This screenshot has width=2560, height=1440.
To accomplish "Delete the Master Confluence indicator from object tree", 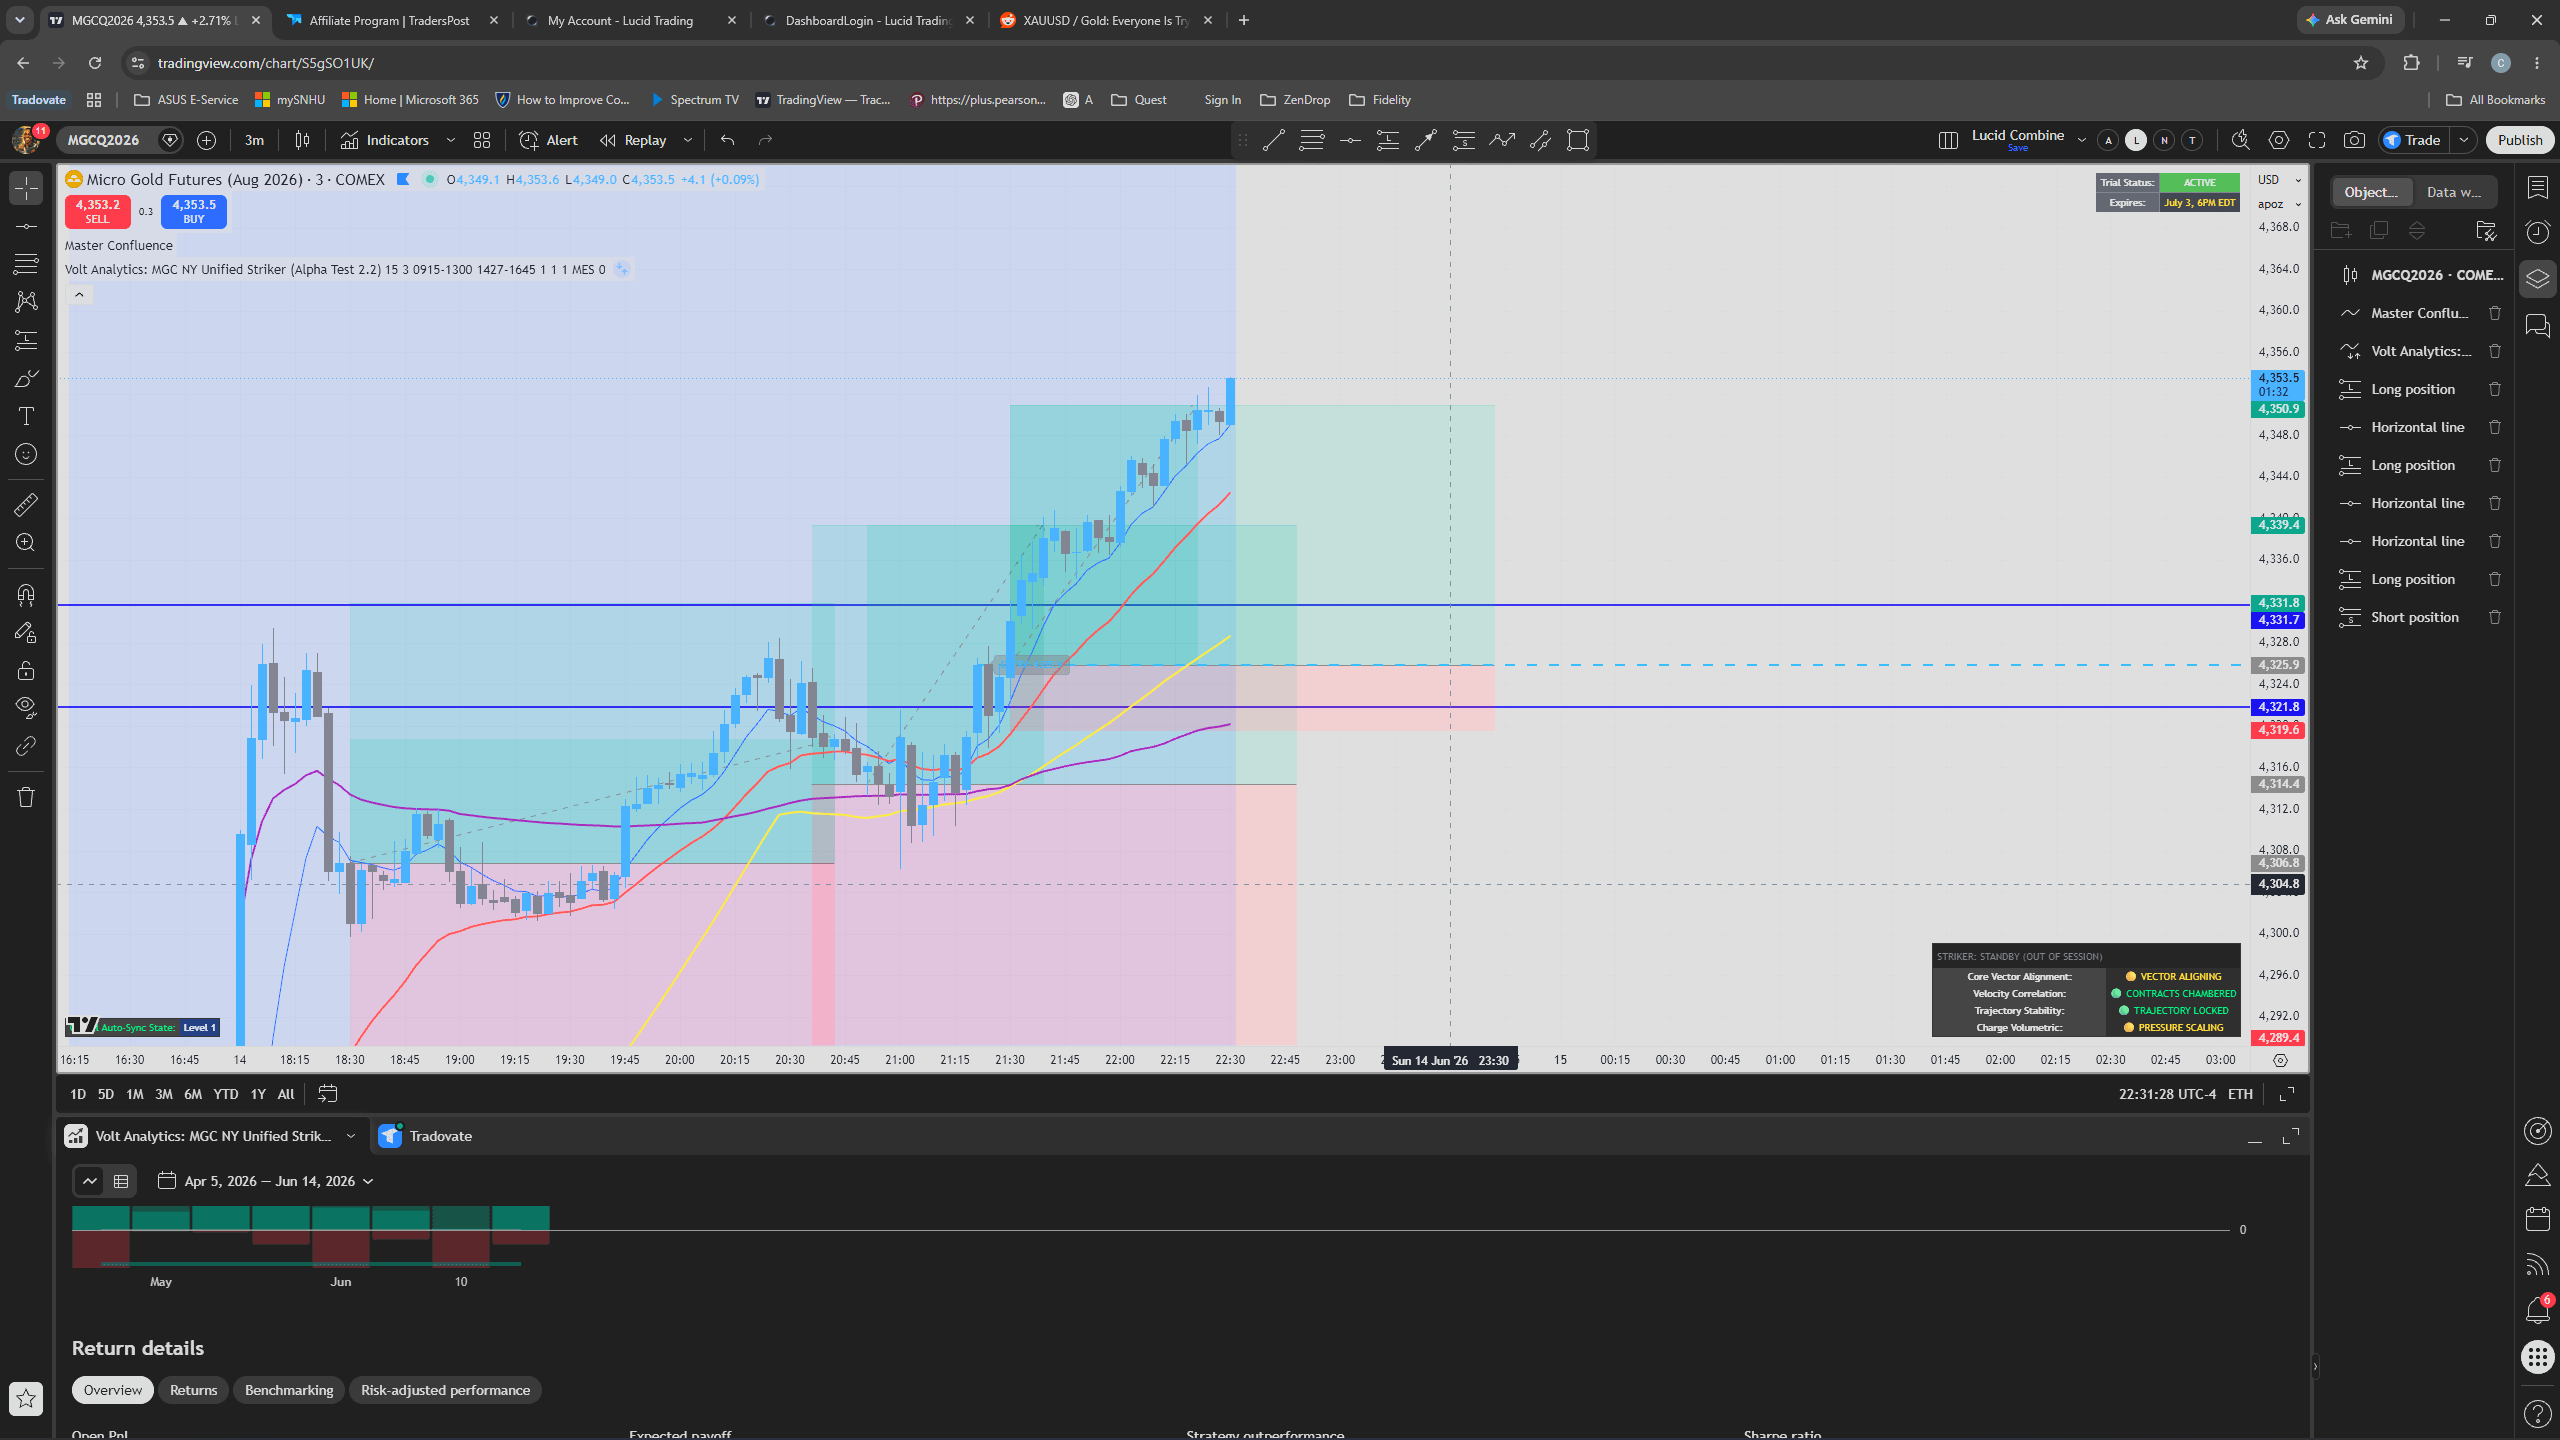I will coord(2495,313).
